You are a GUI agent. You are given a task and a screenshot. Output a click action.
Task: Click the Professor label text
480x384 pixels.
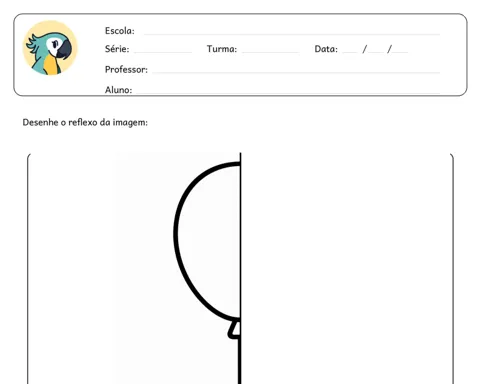click(126, 69)
